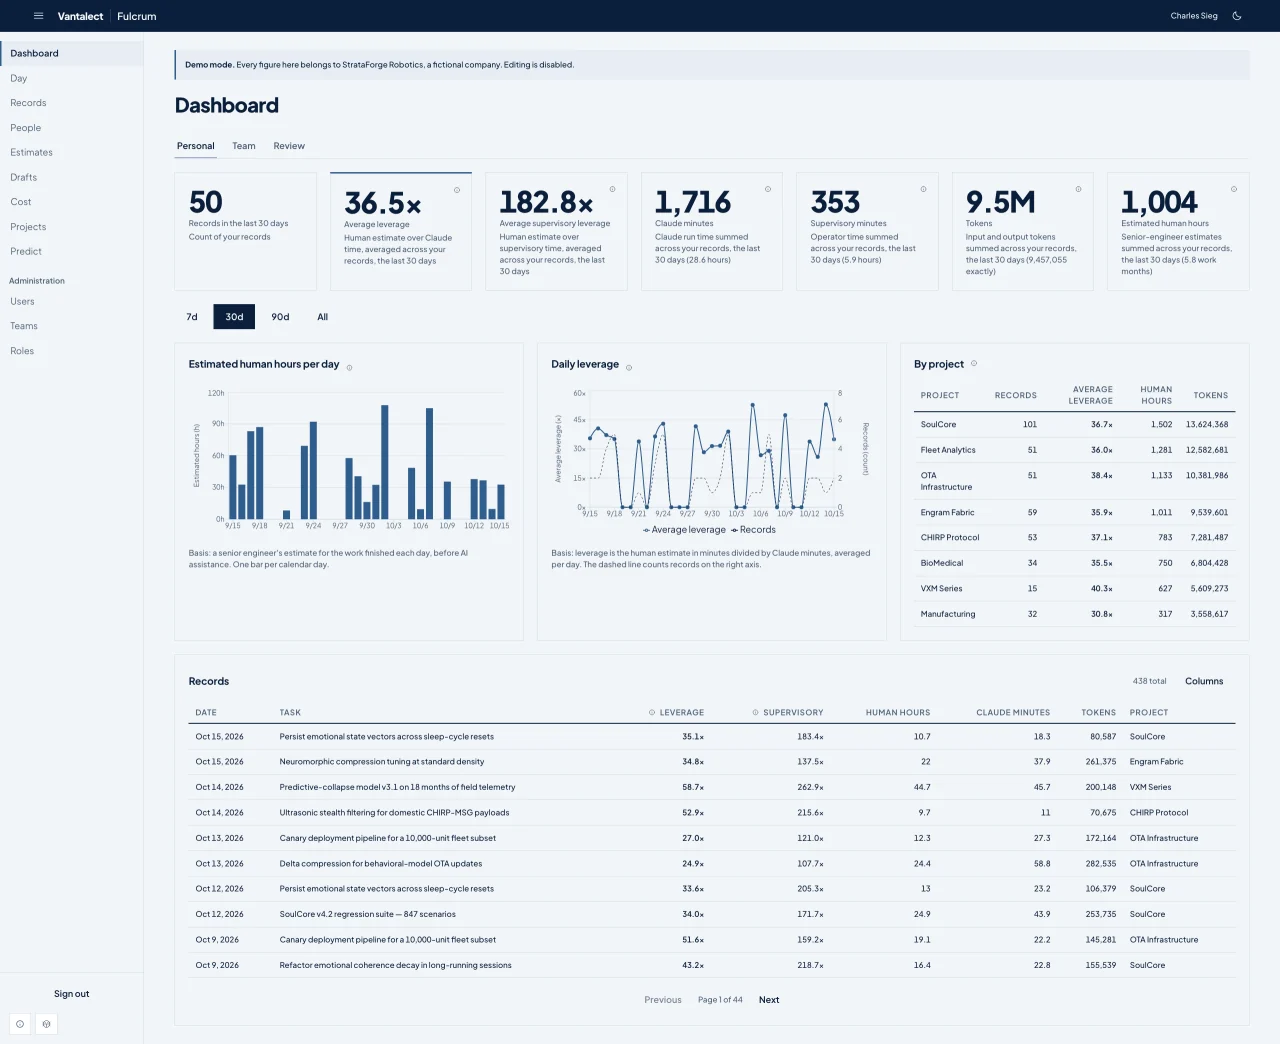1280x1044 pixels.
Task: Open the hamburger navigation menu
Action: pyautogui.click(x=39, y=16)
